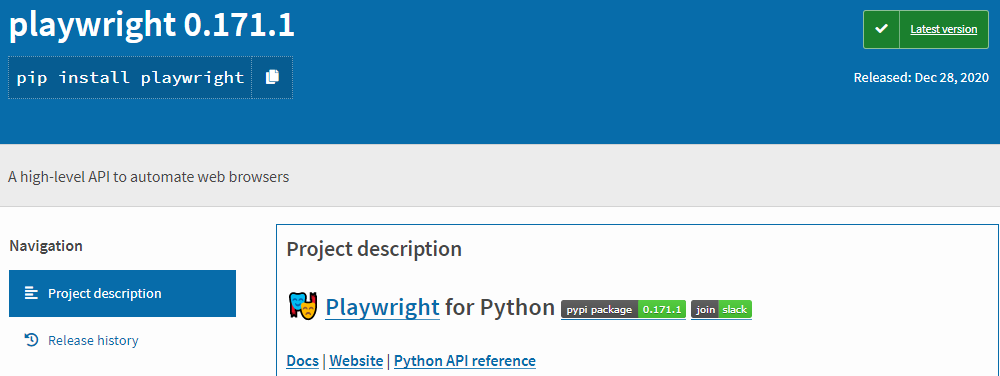
Task: Open the pypi package badge
Action: click(x=623, y=310)
